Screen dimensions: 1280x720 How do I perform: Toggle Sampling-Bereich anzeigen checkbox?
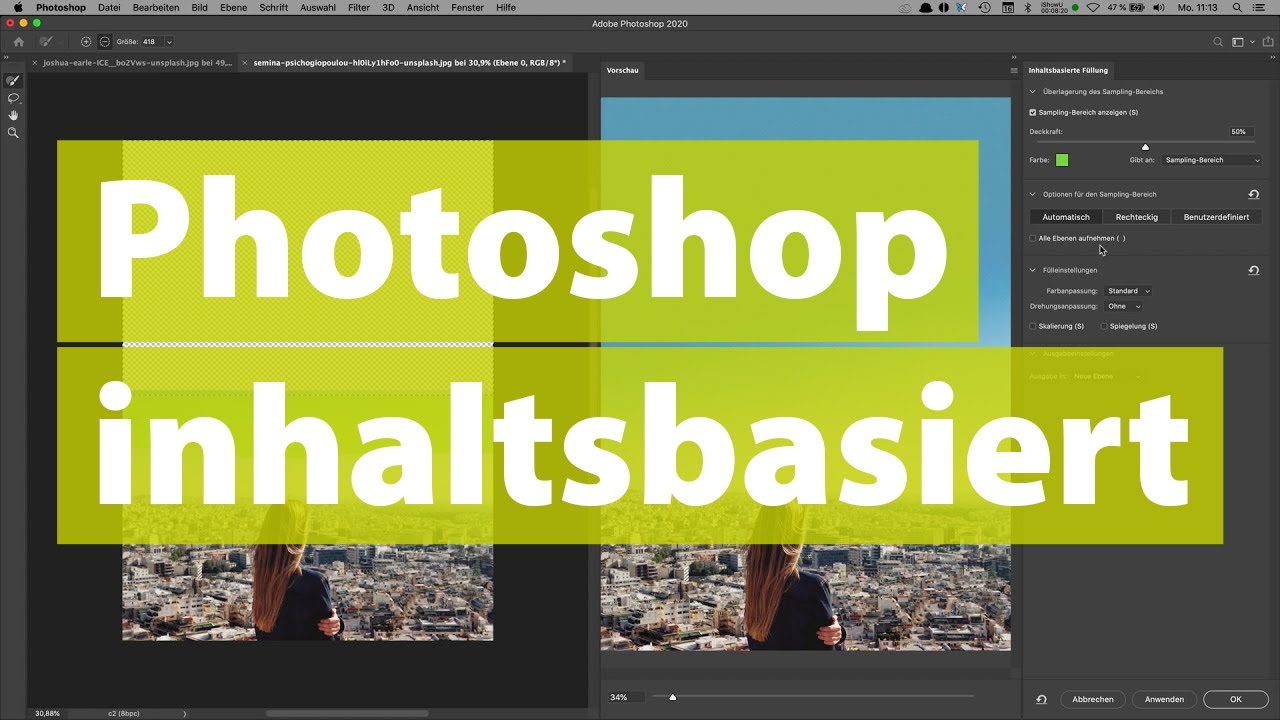(1033, 112)
